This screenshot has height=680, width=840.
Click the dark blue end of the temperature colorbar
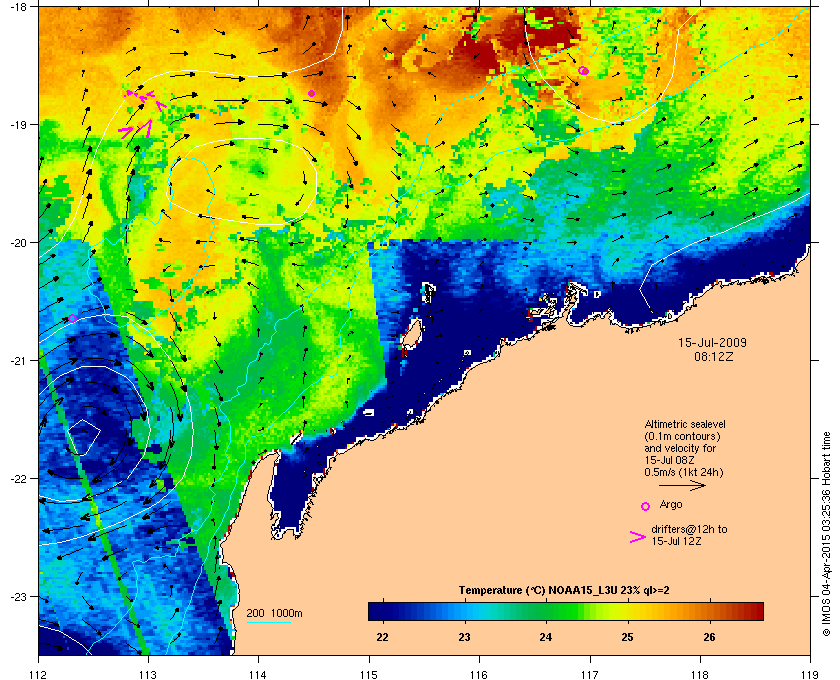(x=378, y=611)
